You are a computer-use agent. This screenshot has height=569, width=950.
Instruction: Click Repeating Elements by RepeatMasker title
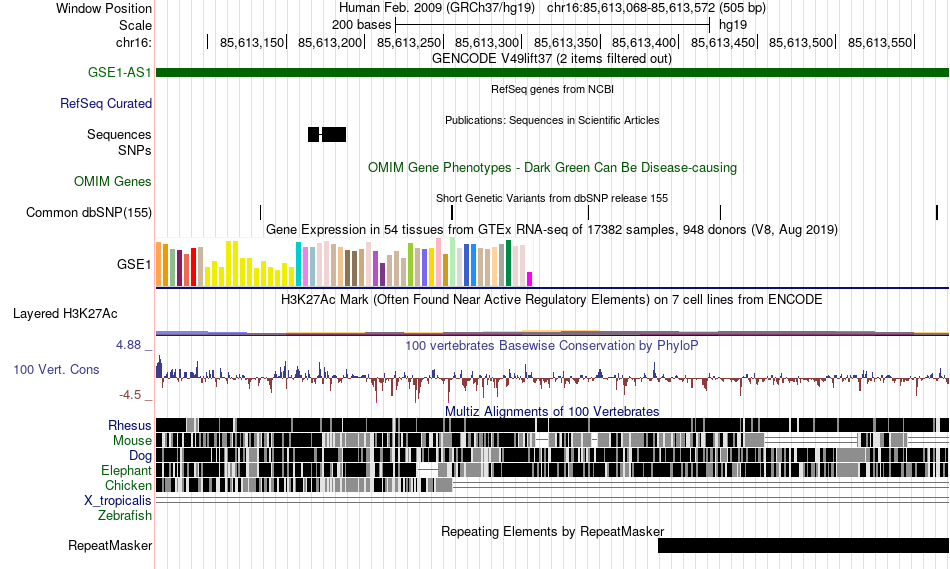pyautogui.click(x=553, y=531)
